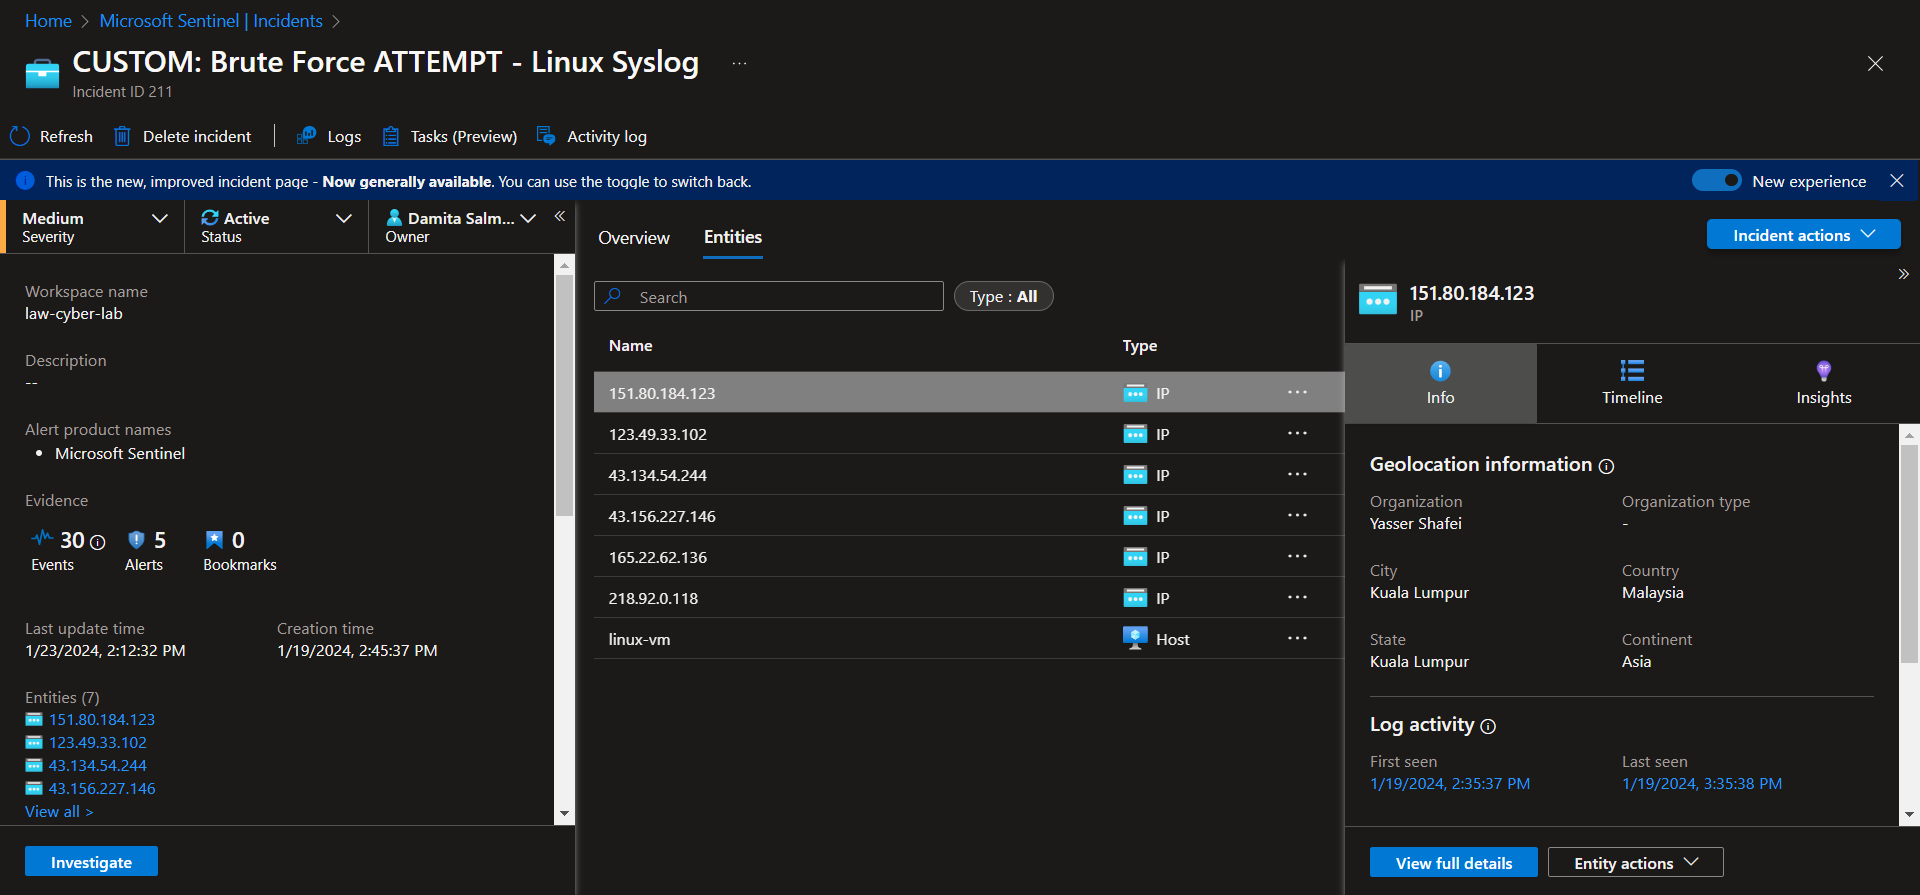Open the Activity log
The image size is (1920, 895).
click(592, 136)
